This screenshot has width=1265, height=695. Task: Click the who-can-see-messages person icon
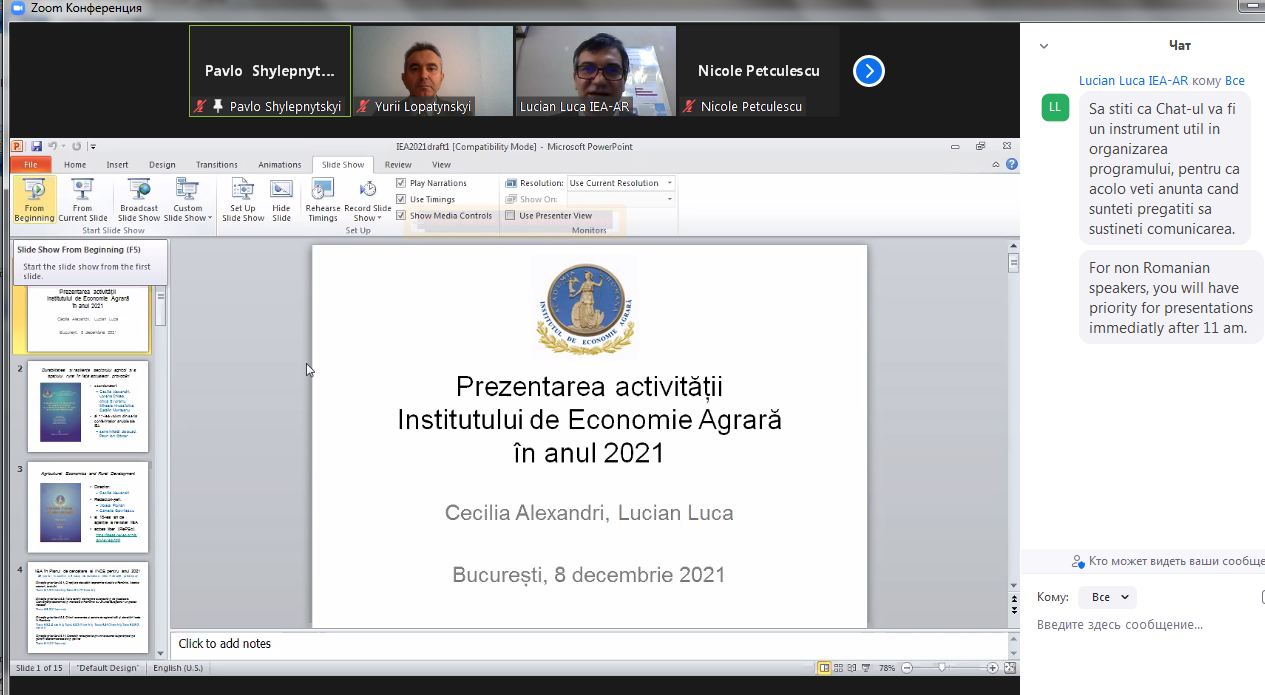[x=1077, y=562]
